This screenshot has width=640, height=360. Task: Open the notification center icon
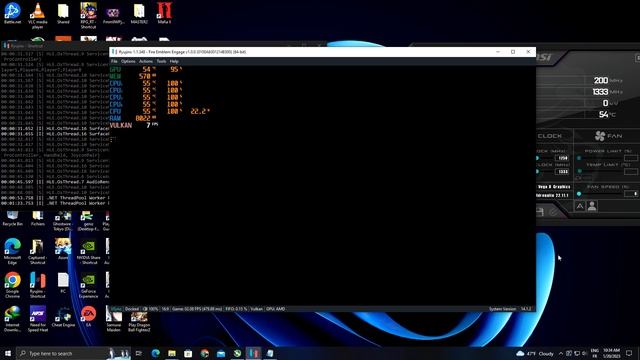click(629, 353)
